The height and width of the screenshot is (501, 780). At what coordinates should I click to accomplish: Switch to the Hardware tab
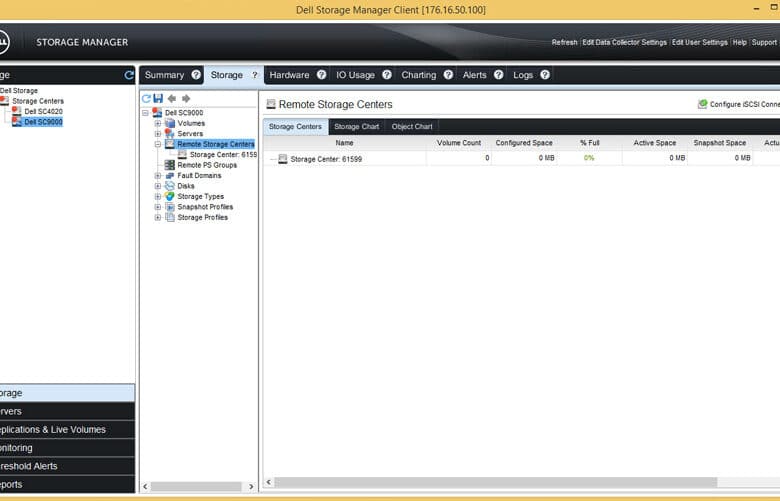click(x=289, y=75)
